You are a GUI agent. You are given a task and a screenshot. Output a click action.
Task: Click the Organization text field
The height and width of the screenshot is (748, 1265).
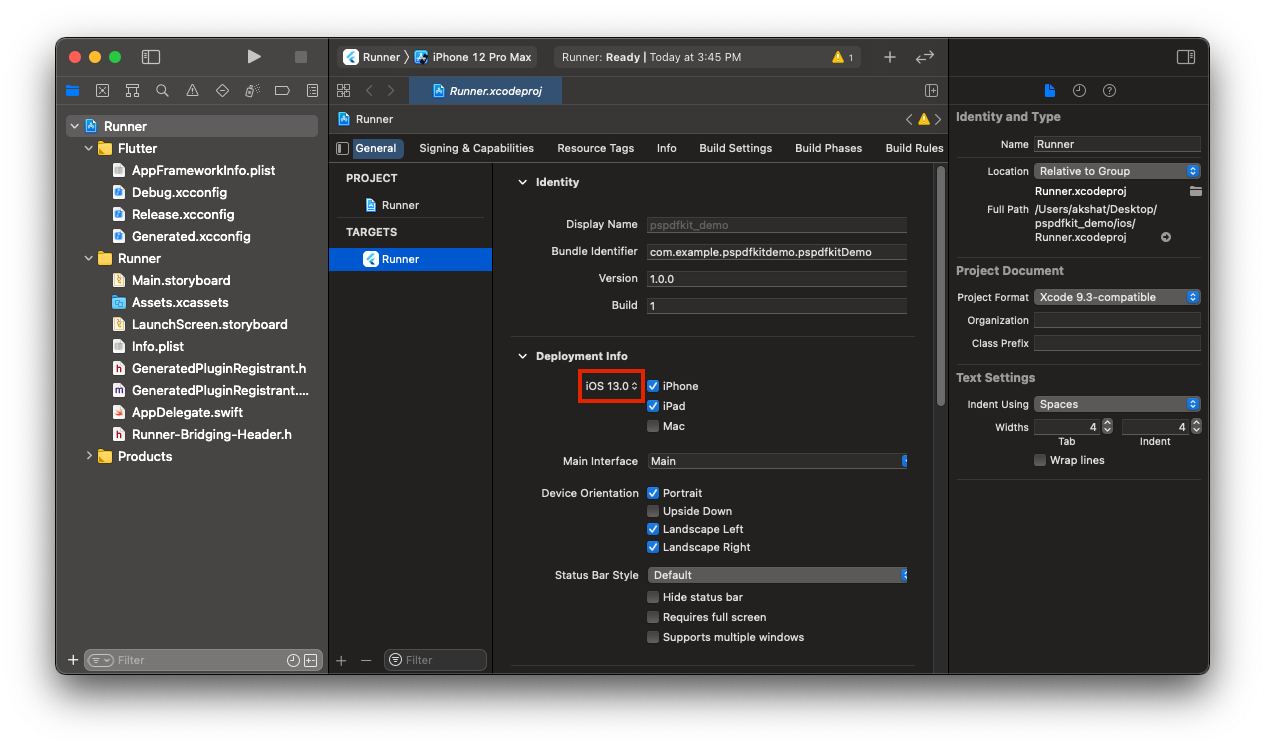coord(1117,320)
